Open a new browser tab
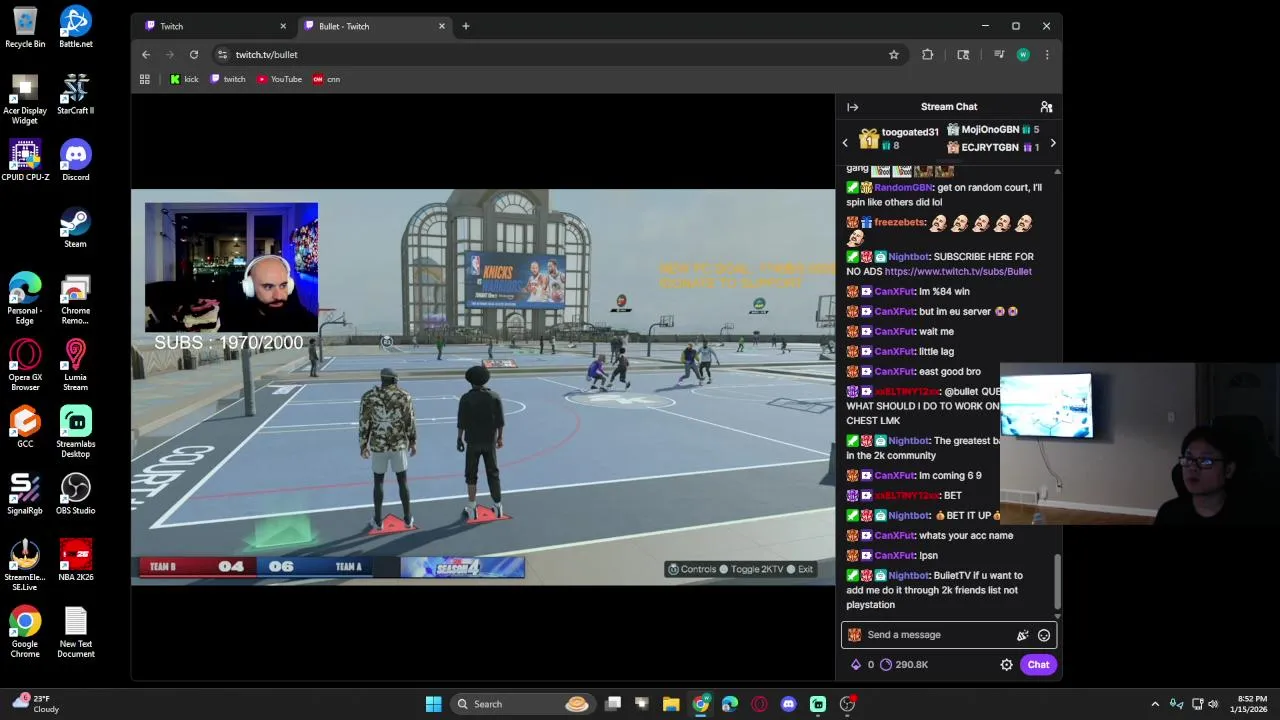This screenshot has height=720, width=1280. tap(466, 26)
